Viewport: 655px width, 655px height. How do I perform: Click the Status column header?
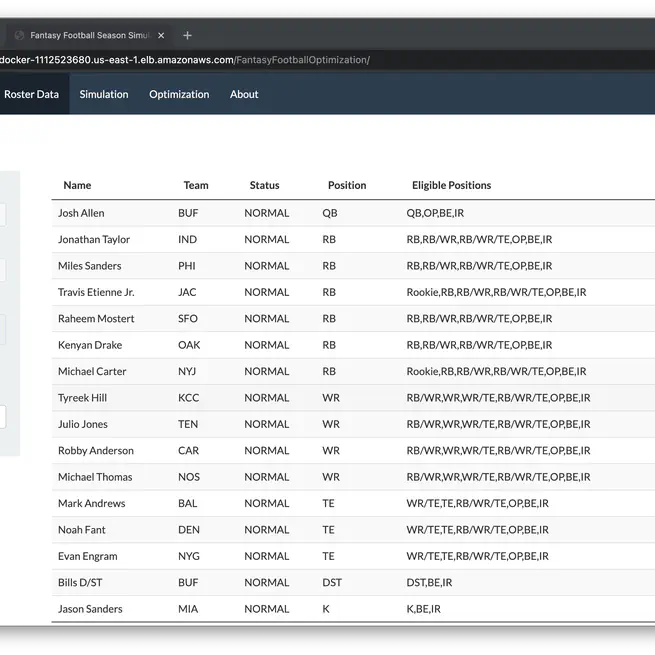tap(264, 185)
